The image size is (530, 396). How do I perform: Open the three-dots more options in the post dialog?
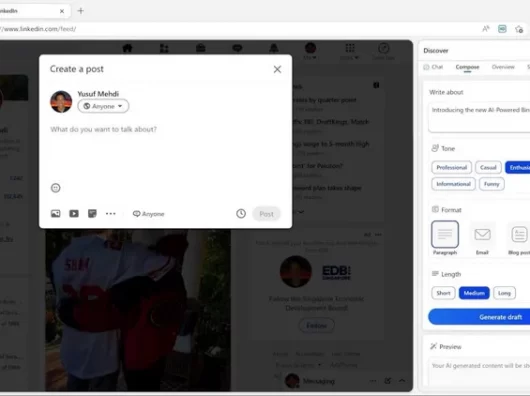[111, 214]
